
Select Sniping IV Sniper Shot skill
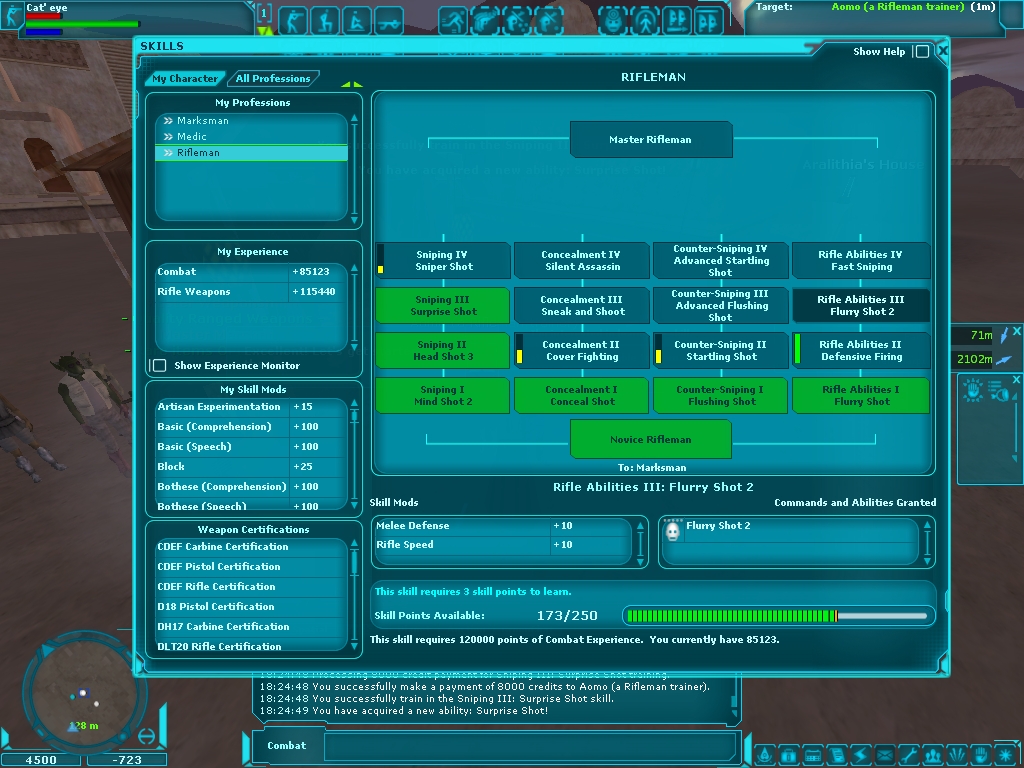(x=444, y=261)
